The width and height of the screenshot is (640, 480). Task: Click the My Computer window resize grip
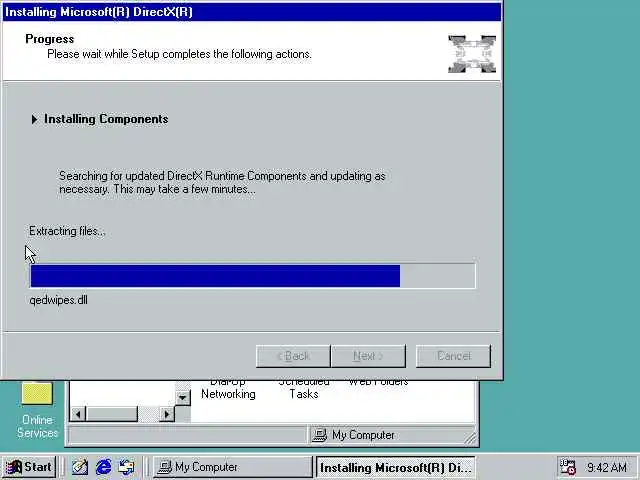(x=470, y=438)
